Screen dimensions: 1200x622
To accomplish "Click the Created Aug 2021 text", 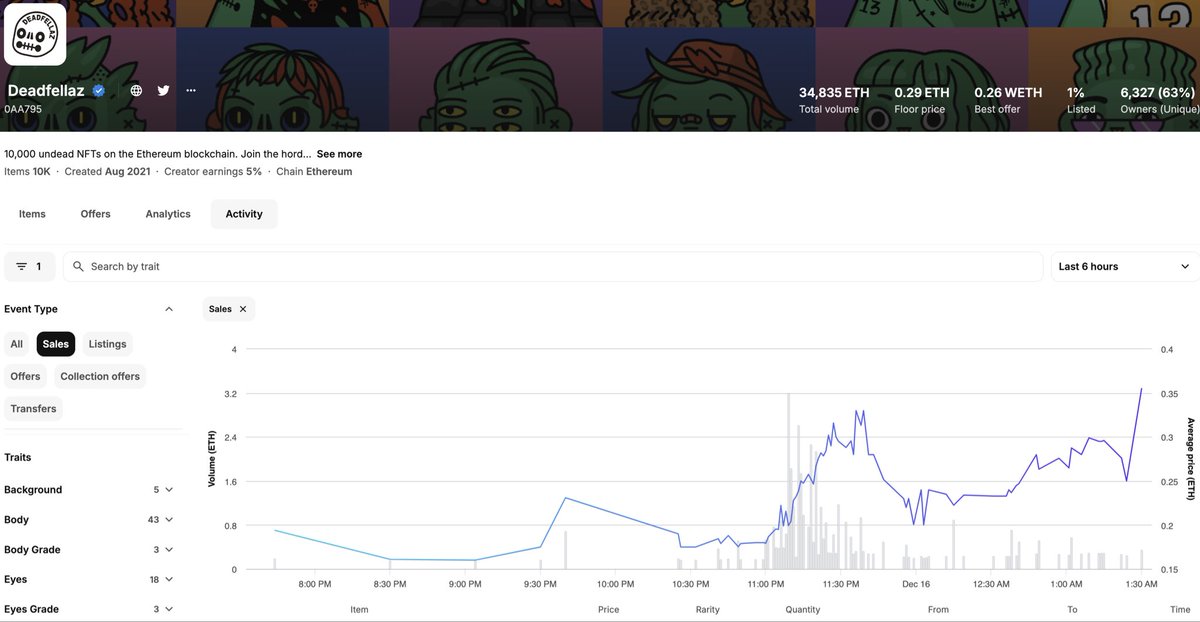I will point(108,171).
